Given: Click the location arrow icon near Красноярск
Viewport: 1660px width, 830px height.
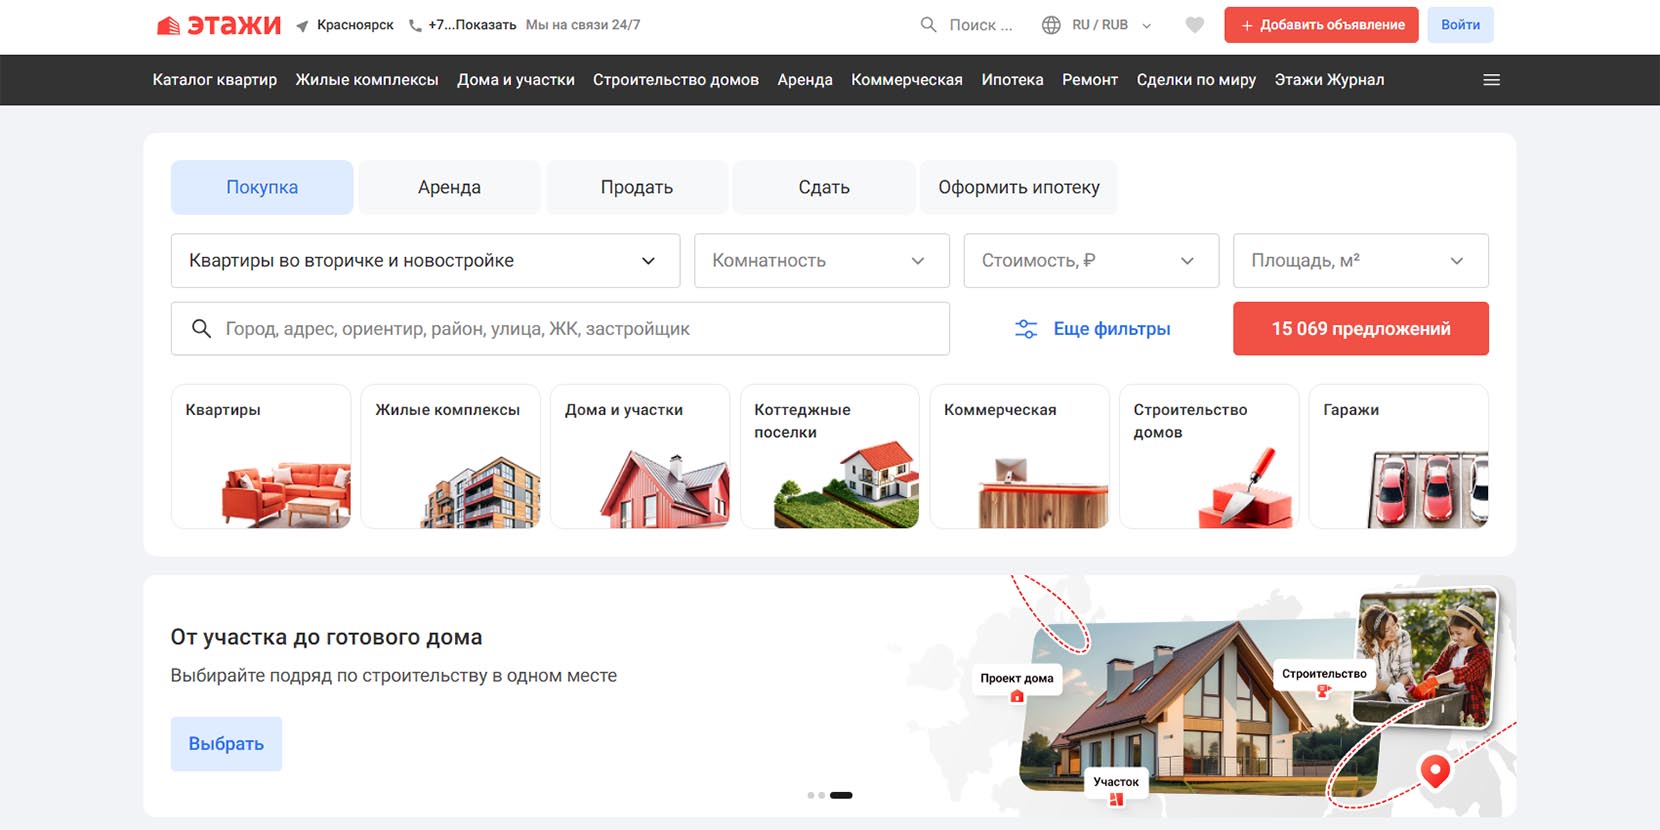Looking at the screenshot, I should coord(302,26).
